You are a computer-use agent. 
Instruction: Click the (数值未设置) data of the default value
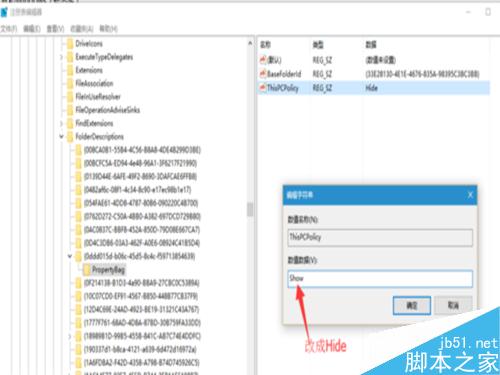pos(380,60)
